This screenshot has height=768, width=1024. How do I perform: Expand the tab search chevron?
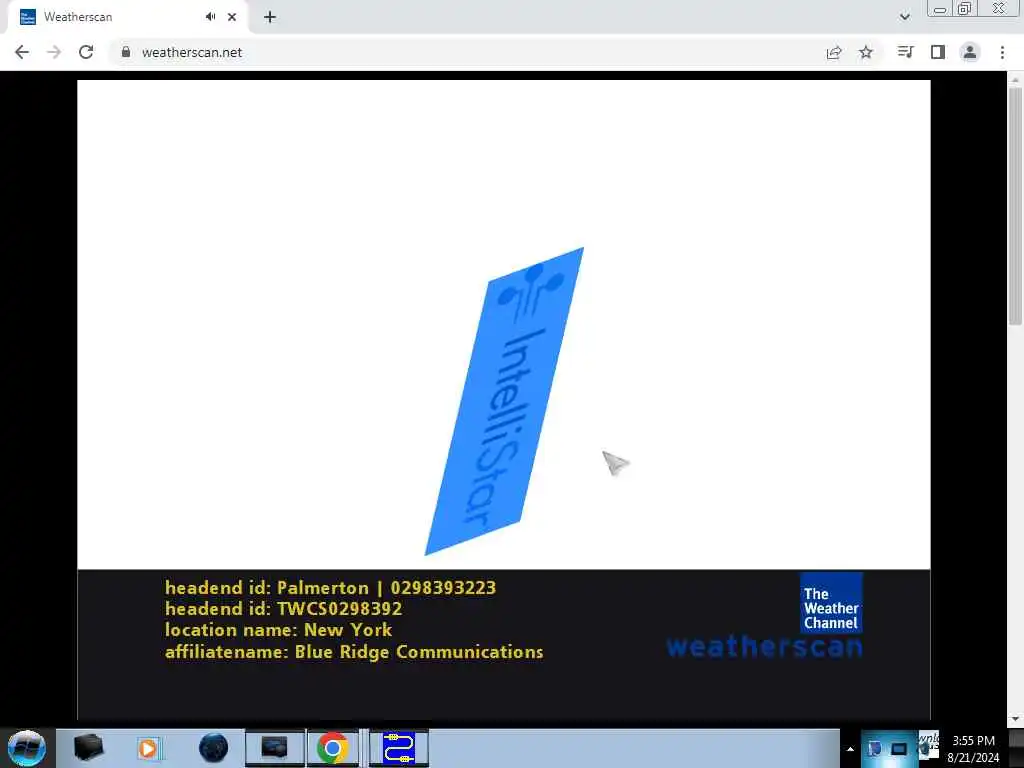904,17
